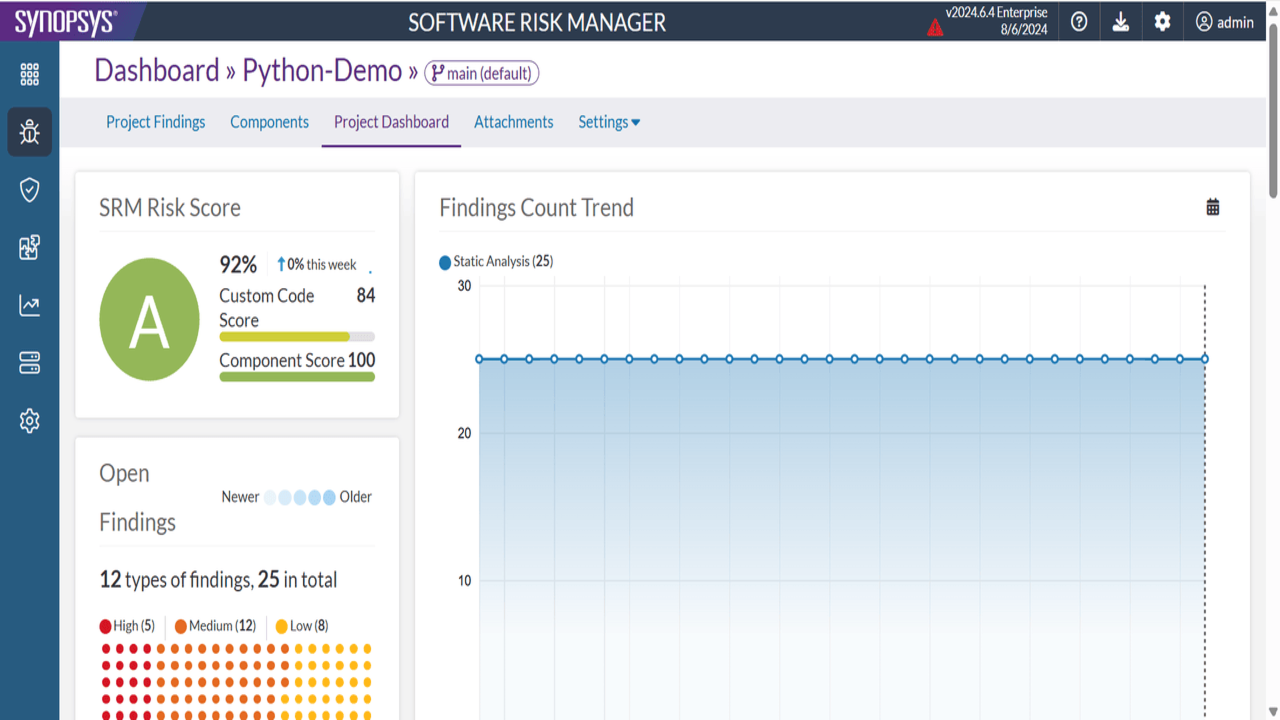Open the shield policies sidebar icon
The image size is (1280, 720).
pos(29,190)
